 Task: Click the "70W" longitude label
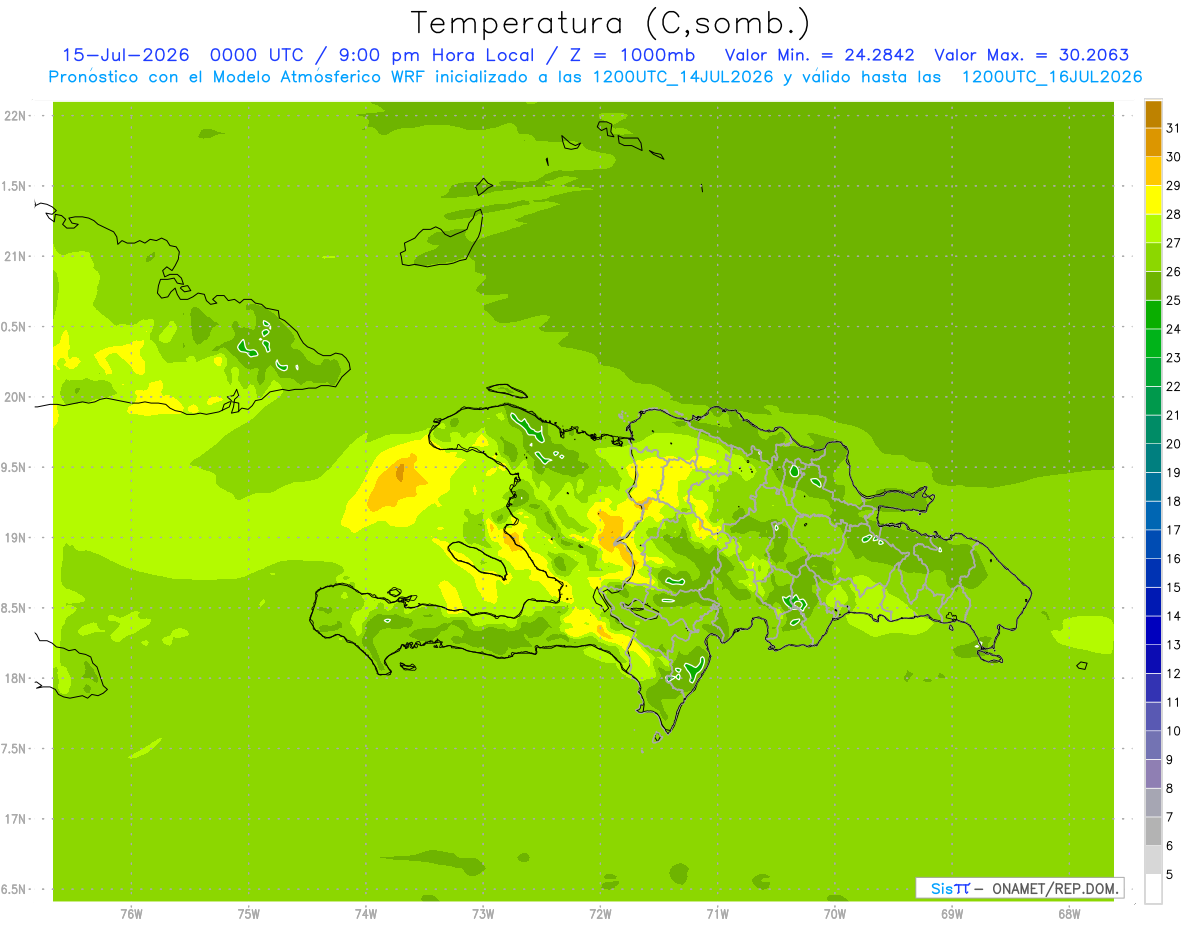tap(834, 914)
